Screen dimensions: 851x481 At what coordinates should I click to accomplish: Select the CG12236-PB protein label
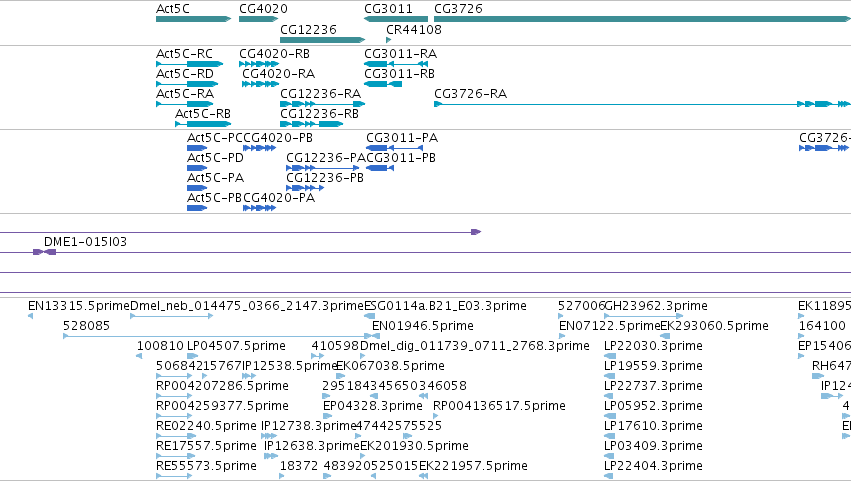(325, 178)
